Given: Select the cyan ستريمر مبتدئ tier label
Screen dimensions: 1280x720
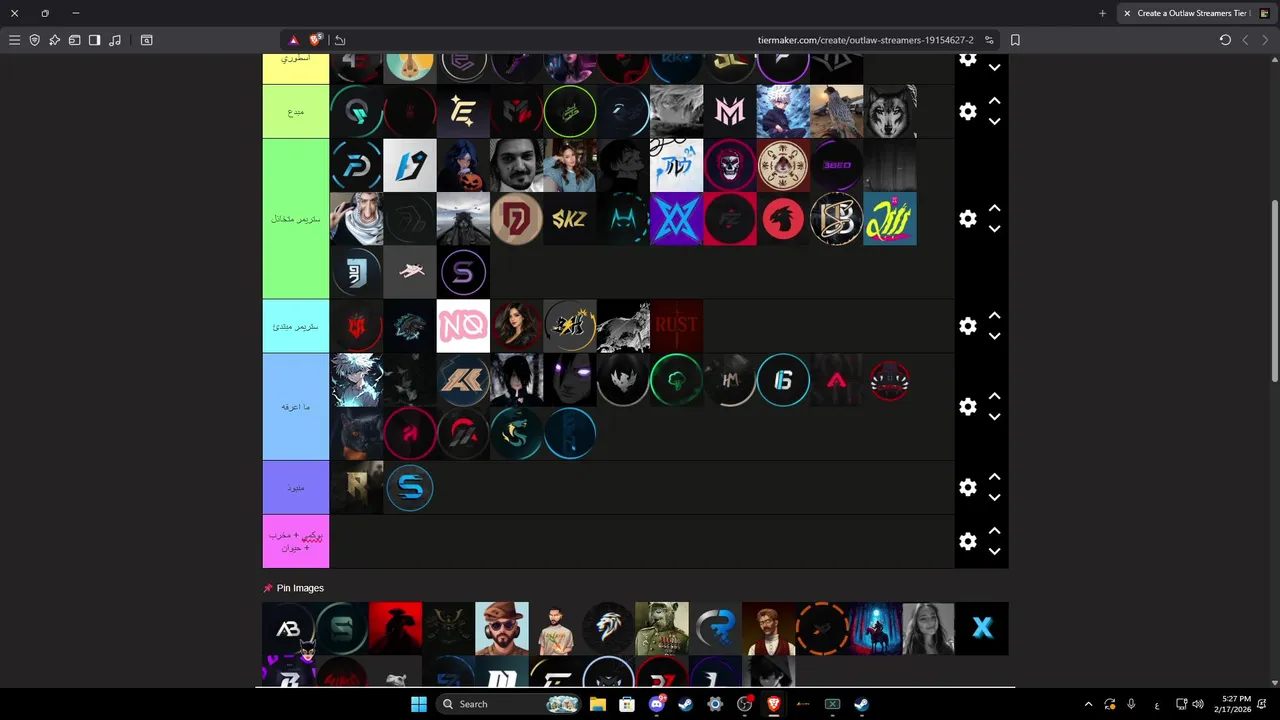Looking at the screenshot, I should pos(296,326).
